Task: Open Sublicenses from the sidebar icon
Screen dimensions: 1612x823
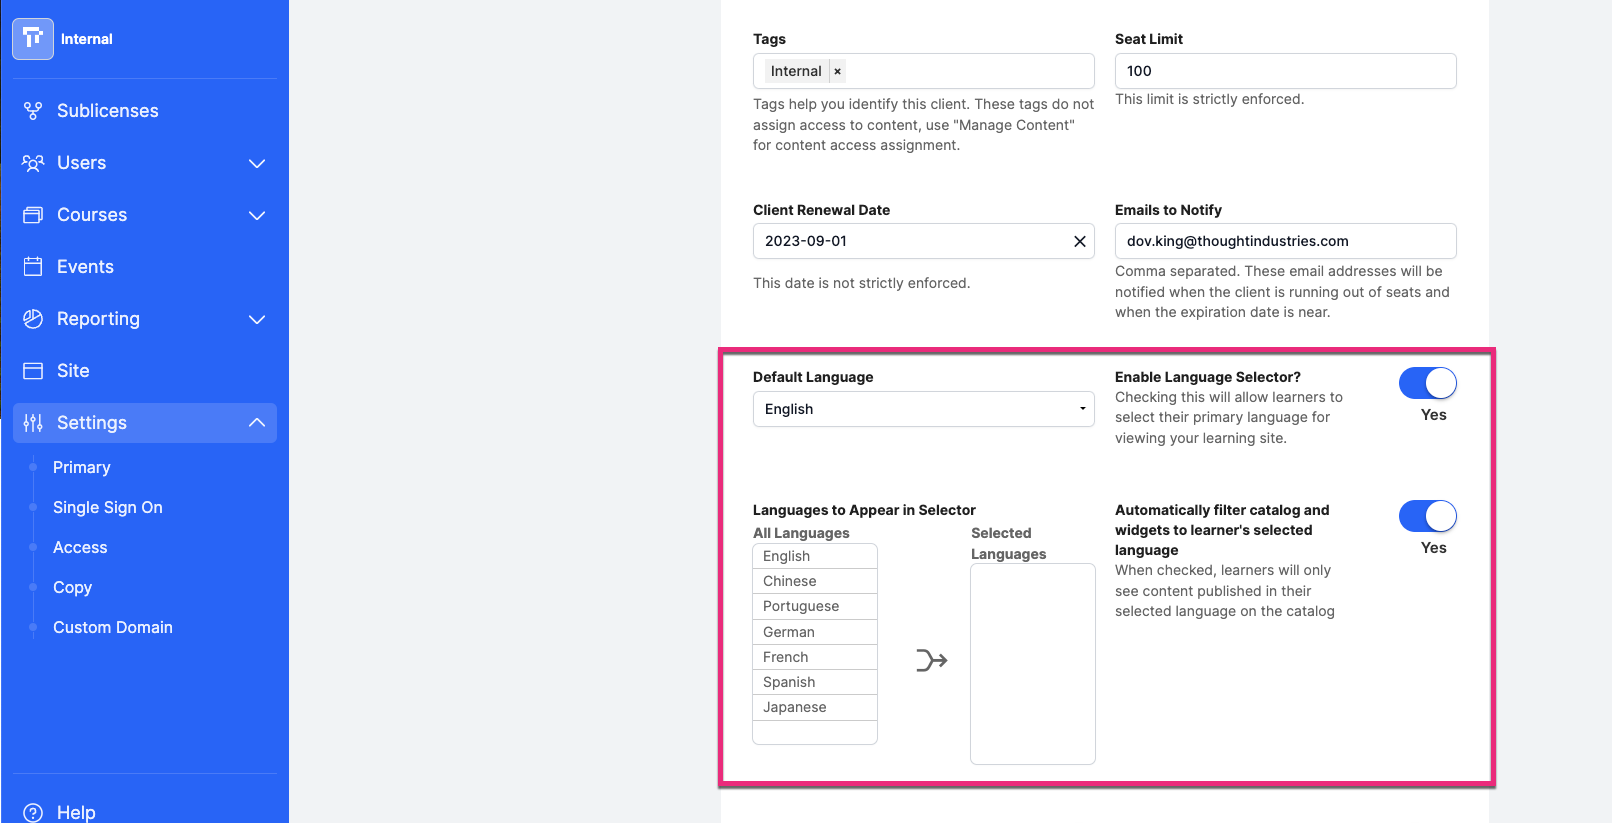Action: (33, 111)
